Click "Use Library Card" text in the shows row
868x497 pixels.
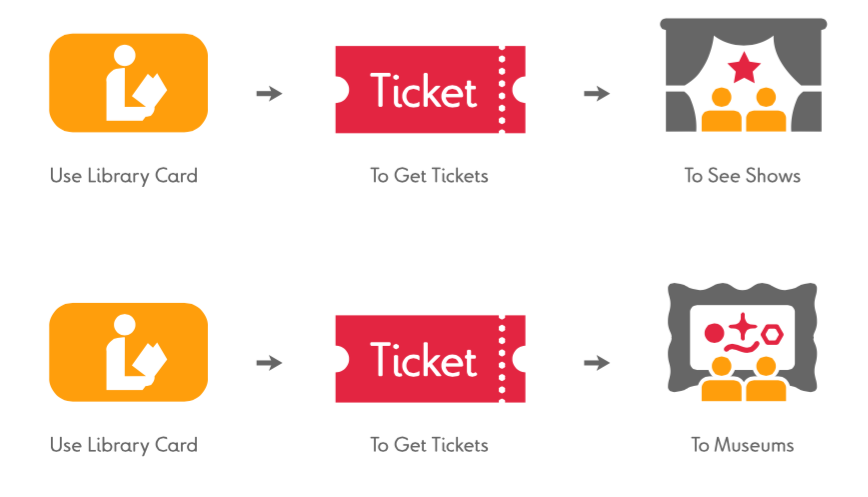click(124, 176)
